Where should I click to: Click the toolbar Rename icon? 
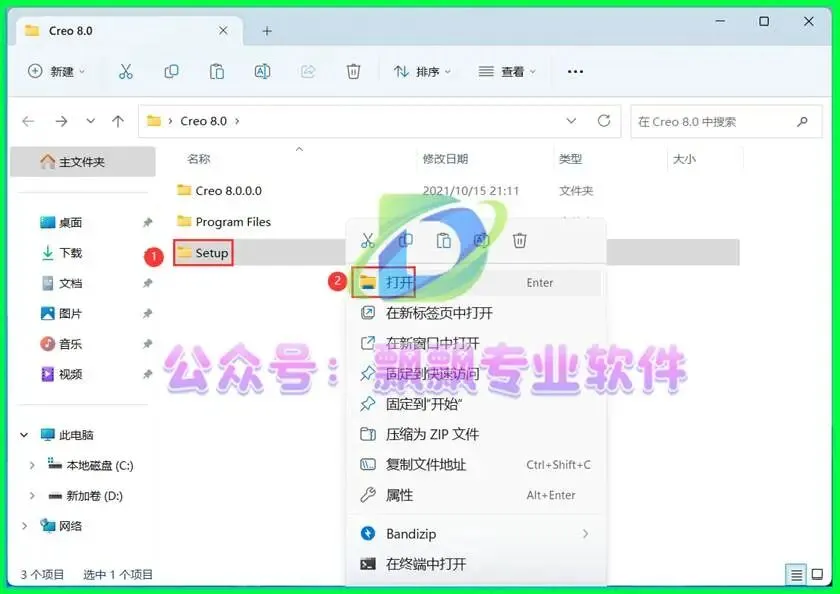point(262,71)
